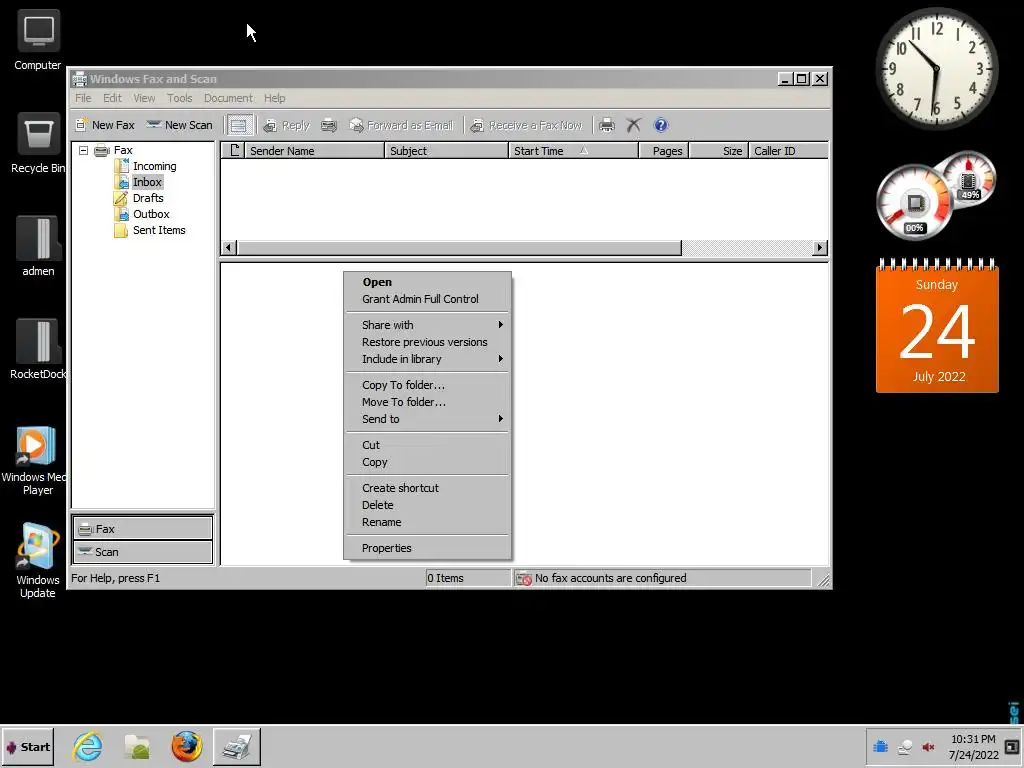Open the Edit menu
This screenshot has width=1024, height=768.
pos(112,98)
